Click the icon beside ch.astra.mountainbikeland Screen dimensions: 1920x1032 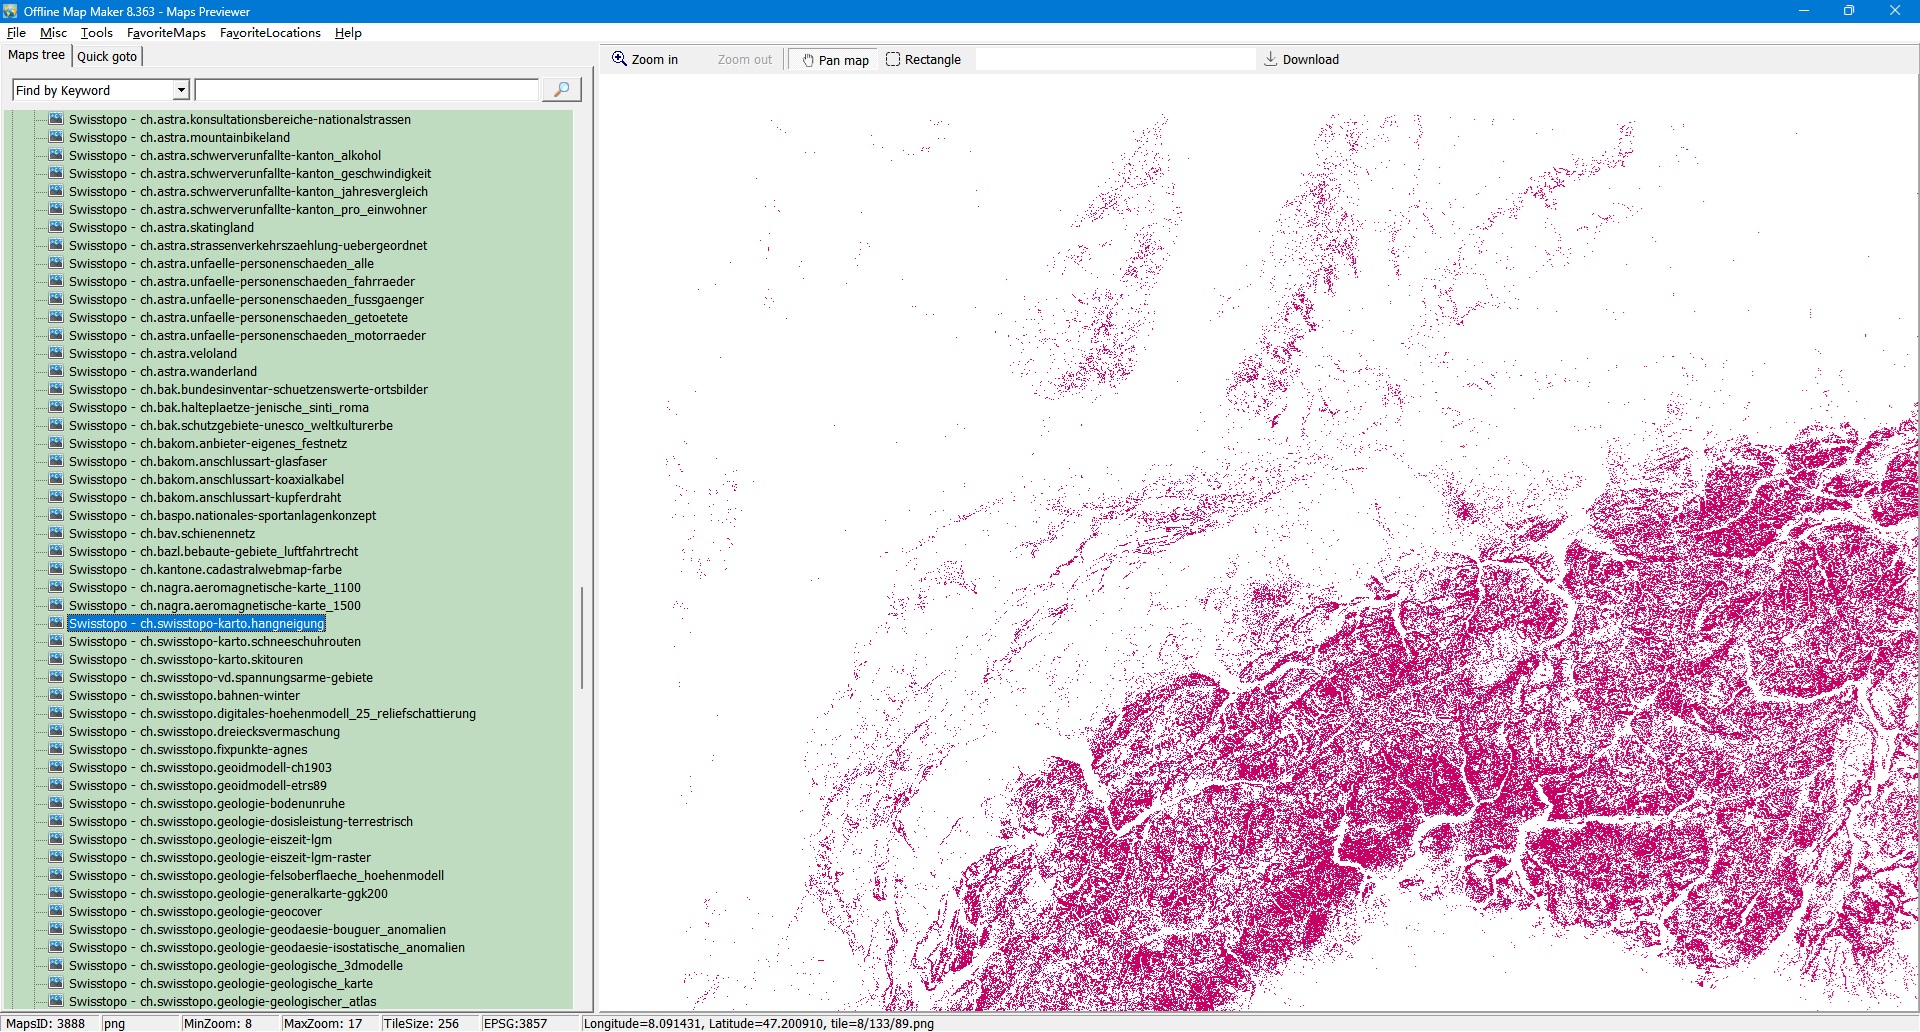56,137
